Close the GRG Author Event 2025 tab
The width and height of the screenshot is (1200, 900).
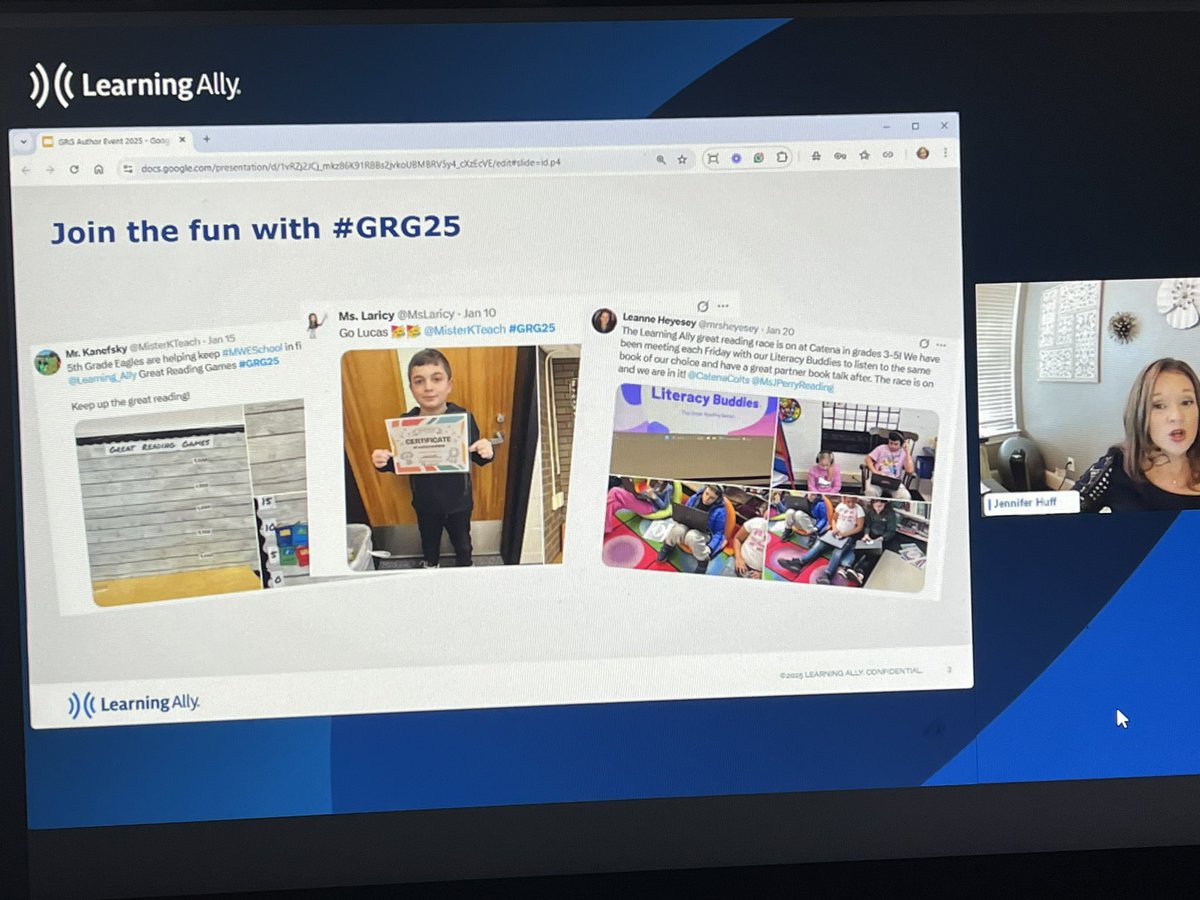point(184,141)
